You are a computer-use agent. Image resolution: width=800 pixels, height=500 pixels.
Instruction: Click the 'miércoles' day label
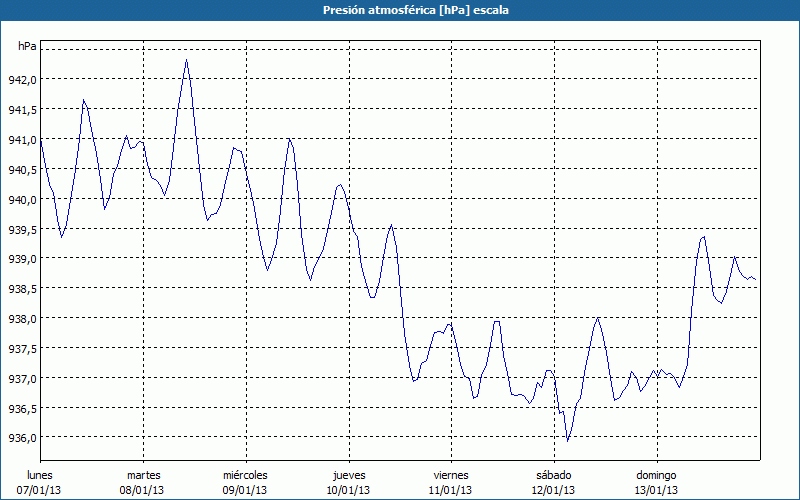coord(245,474)
